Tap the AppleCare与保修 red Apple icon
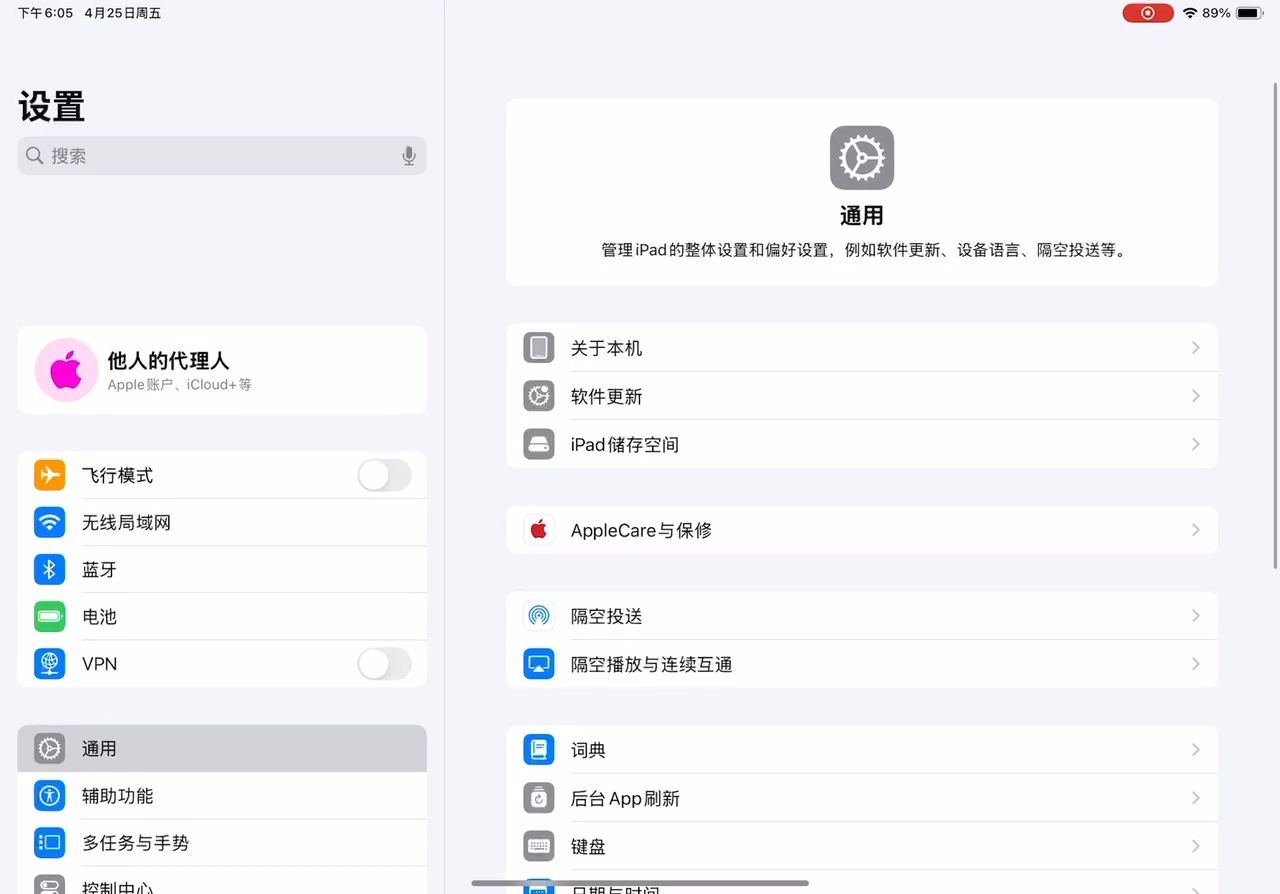Image resolution: width=1280 pixels, height=894 pixels. coord(539,530)
